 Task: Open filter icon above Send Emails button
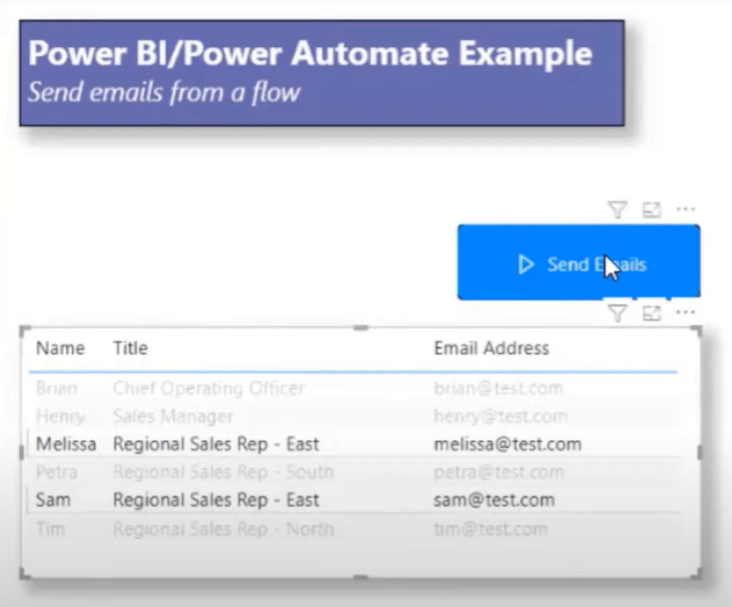pos(617,210)
